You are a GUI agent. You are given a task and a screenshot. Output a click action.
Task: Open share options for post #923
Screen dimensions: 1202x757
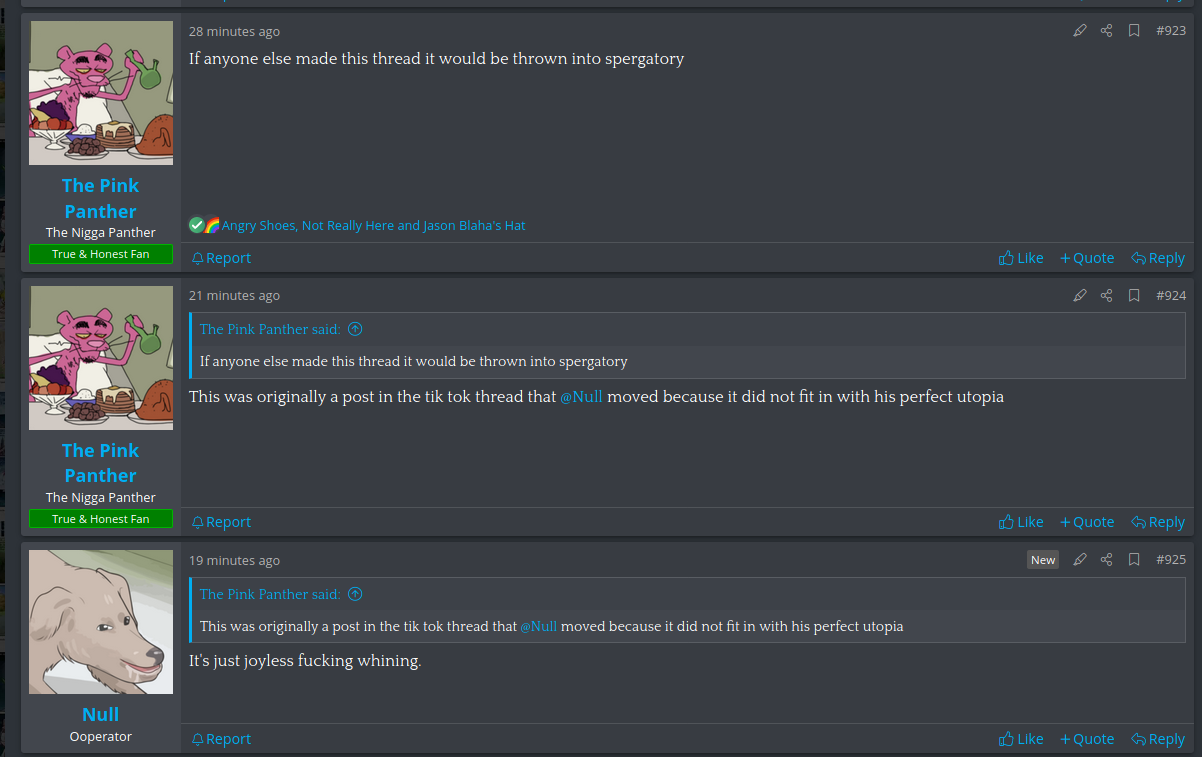pos(1106,31)
